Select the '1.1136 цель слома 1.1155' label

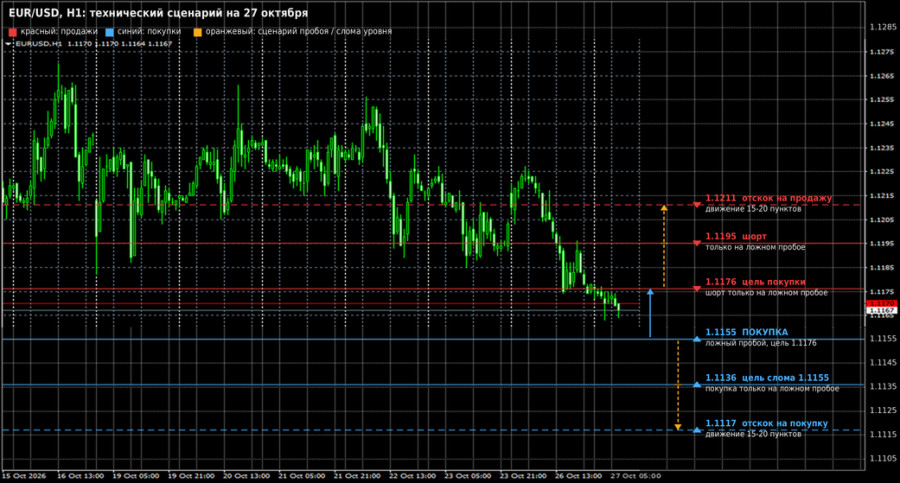(x=767, y=378)
